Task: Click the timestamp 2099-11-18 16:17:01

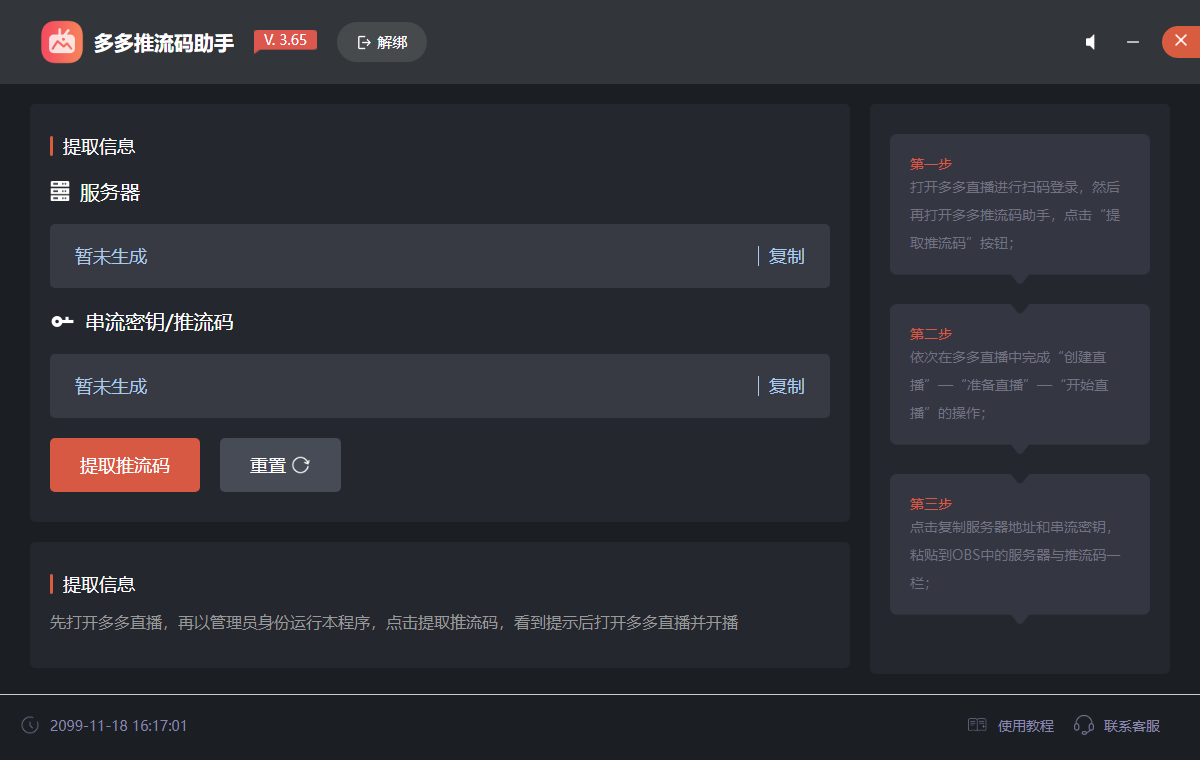Action: click(x=119, y=725)
